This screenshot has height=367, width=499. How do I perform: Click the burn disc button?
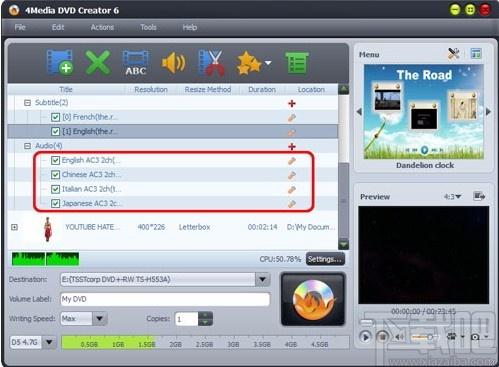click(x=313, y=299)
